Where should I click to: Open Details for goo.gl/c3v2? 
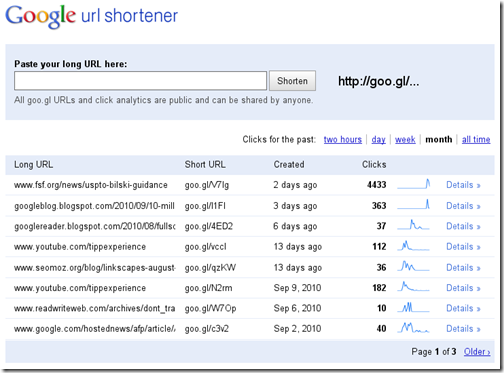coord(463,329)
